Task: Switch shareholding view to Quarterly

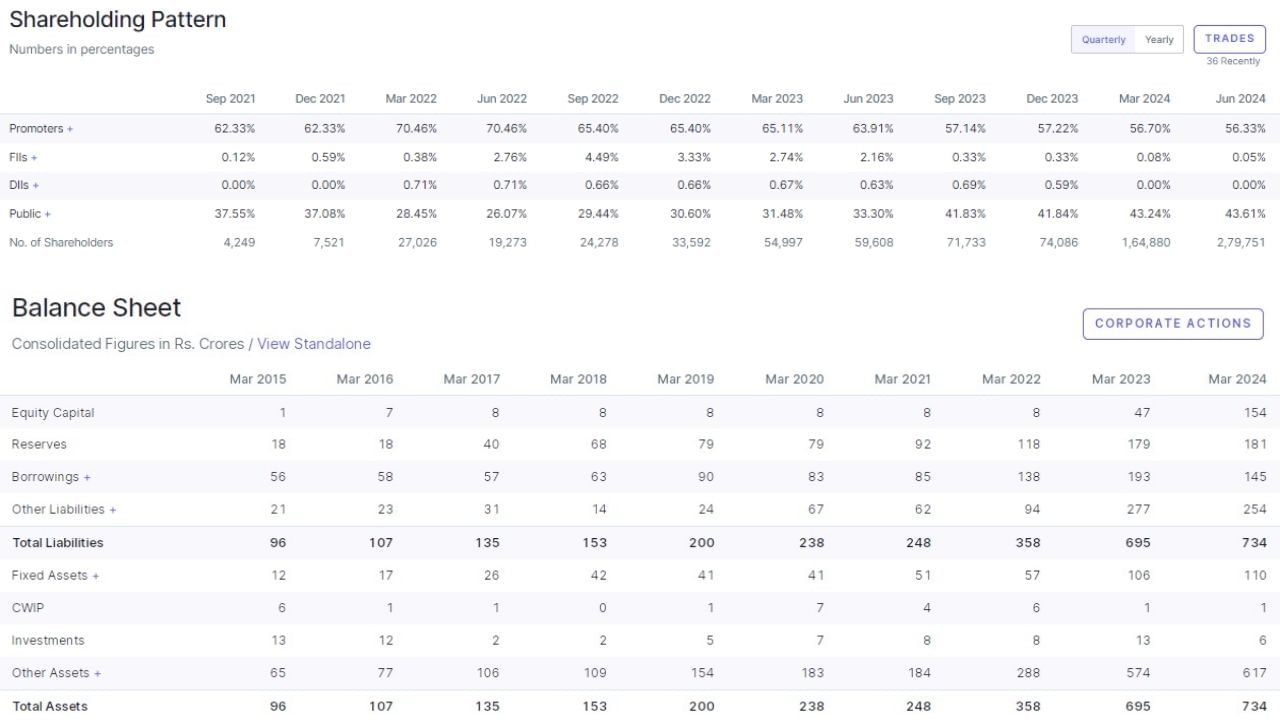Action: tap(1103, 40)
